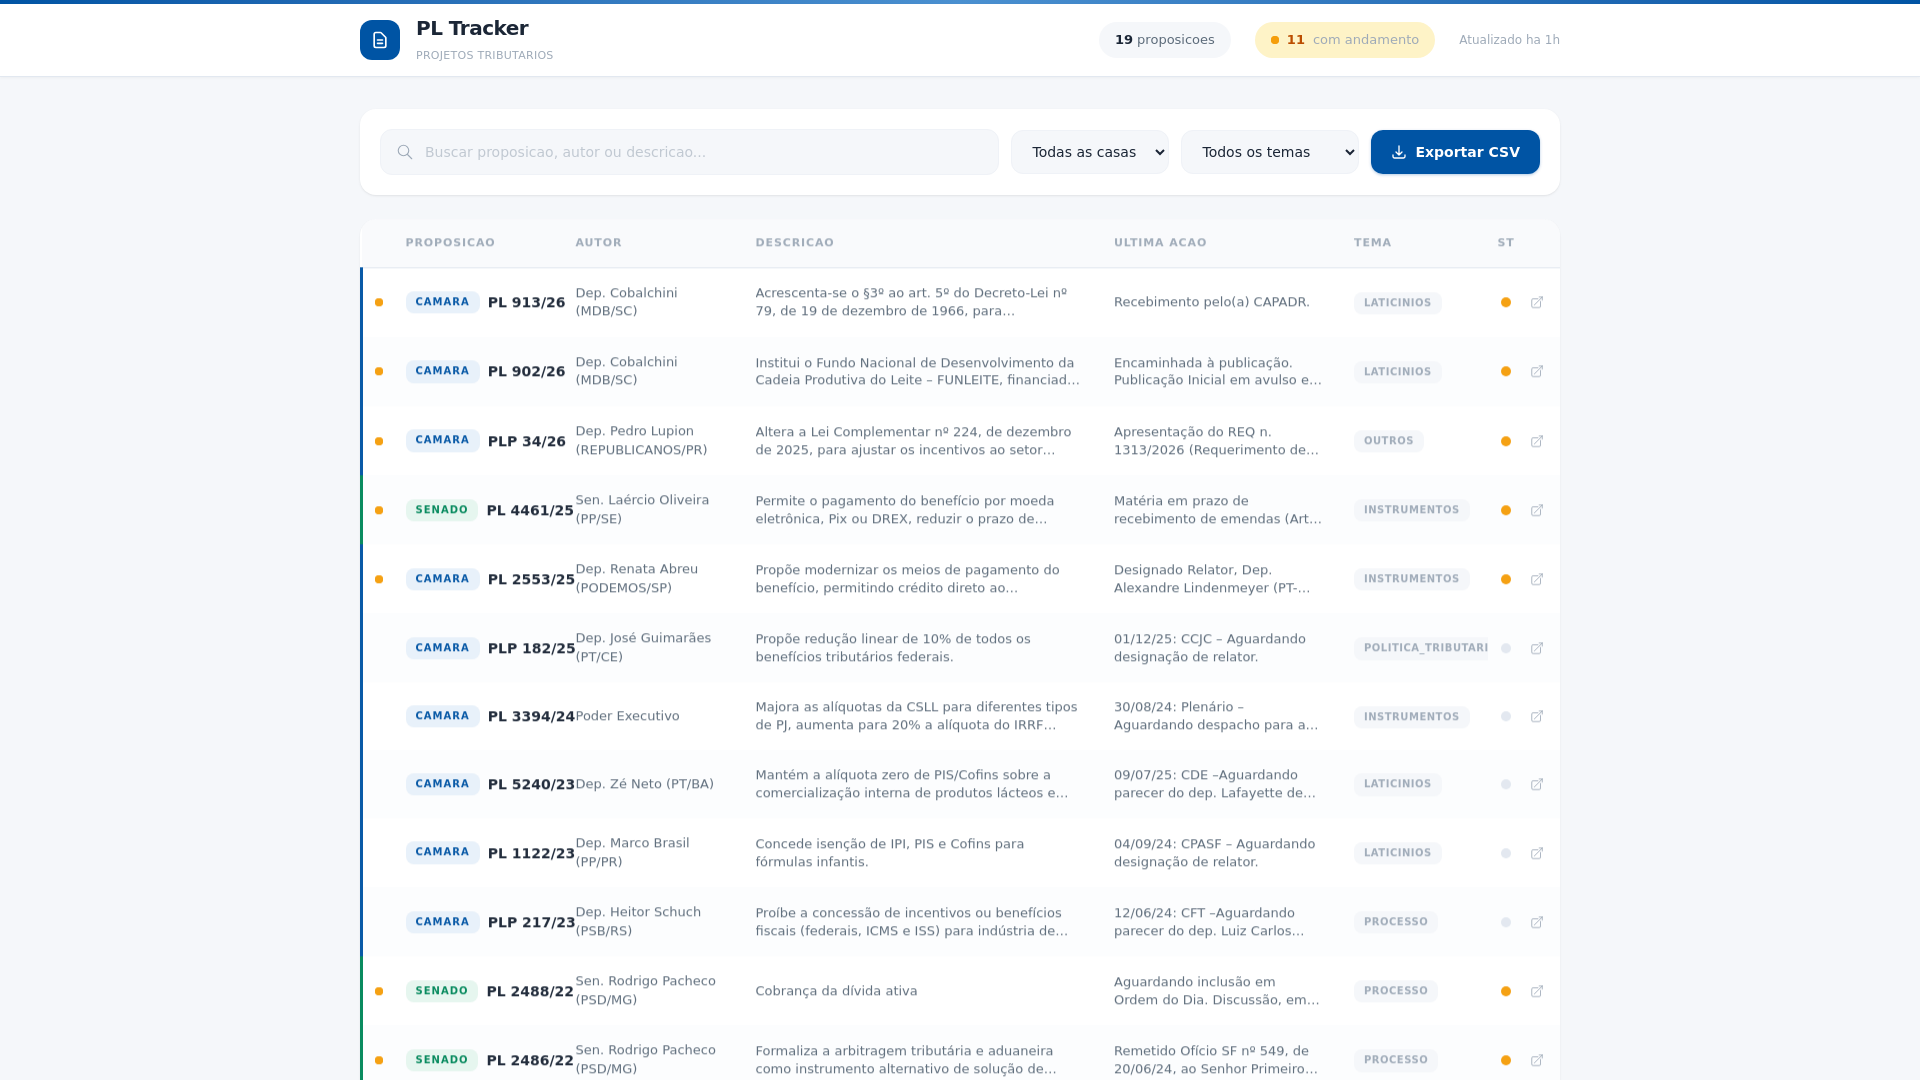Screen dimensions: 1920x1080
Task: Click the SENADO badge on PL 4461/25
Action: click(x=442, y=510)
